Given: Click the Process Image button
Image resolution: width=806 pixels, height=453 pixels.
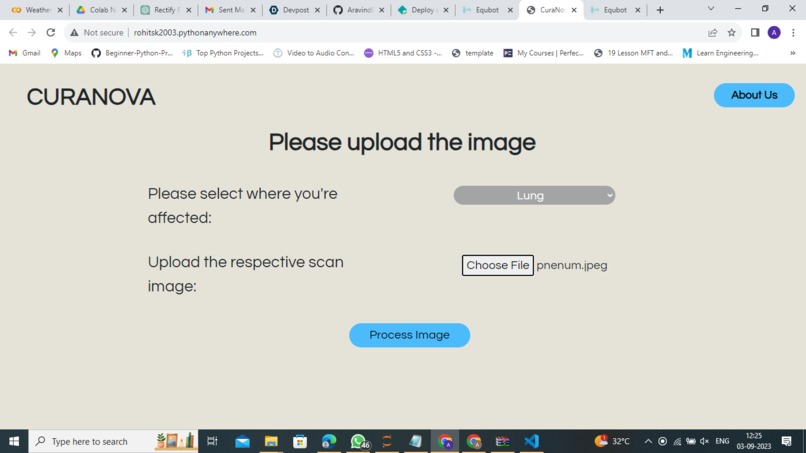Looking at the screenshot, I should pyautogui.click(x=409, y=335).
